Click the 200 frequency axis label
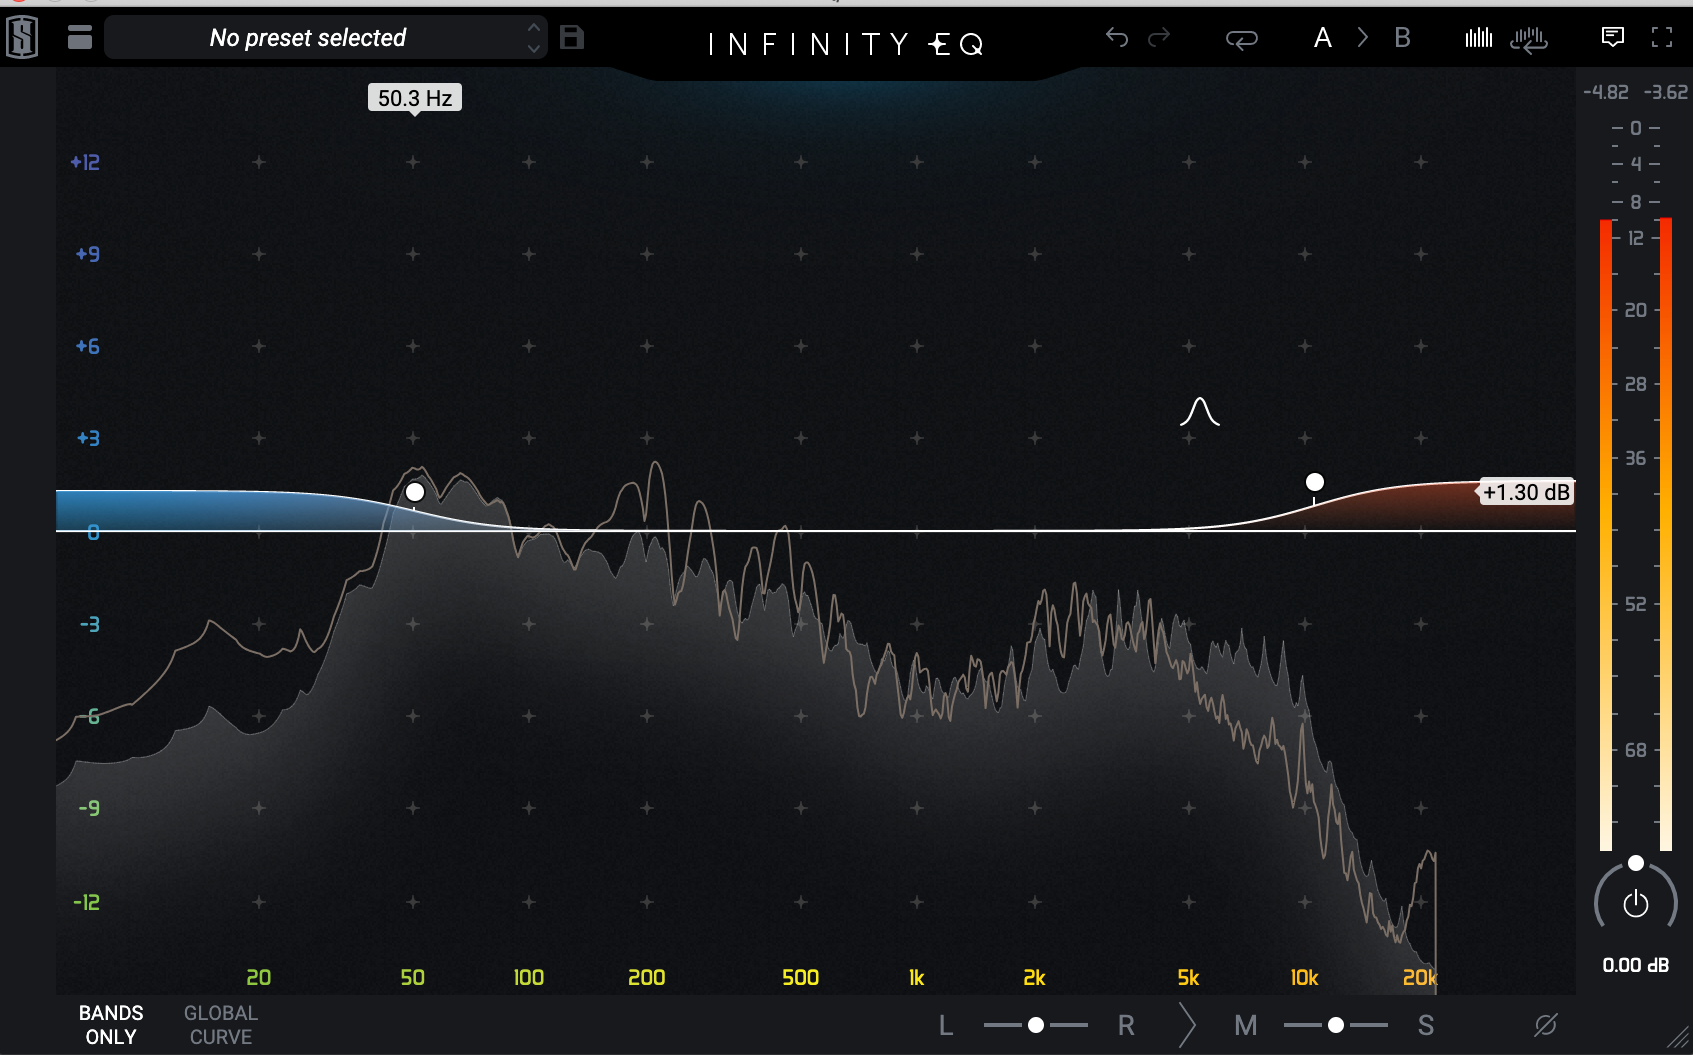 click(x=647, y=977)
